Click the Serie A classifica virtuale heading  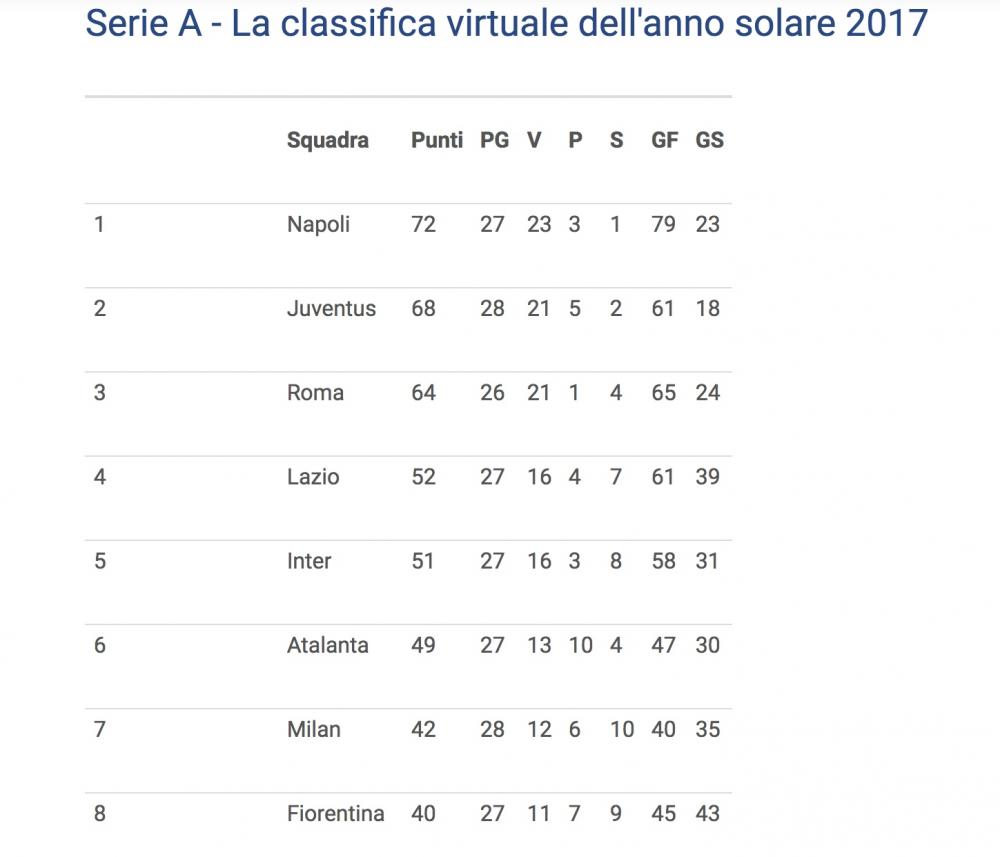[x=506, y=24]
